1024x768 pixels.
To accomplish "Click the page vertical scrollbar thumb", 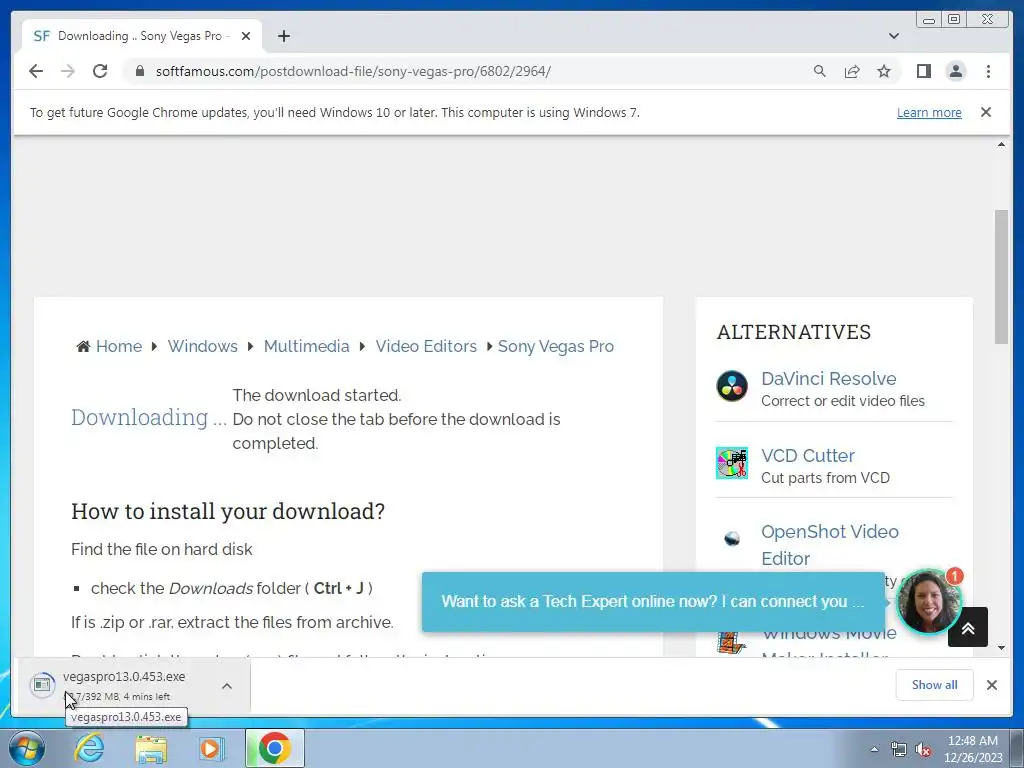I will tap(1001, 276).
